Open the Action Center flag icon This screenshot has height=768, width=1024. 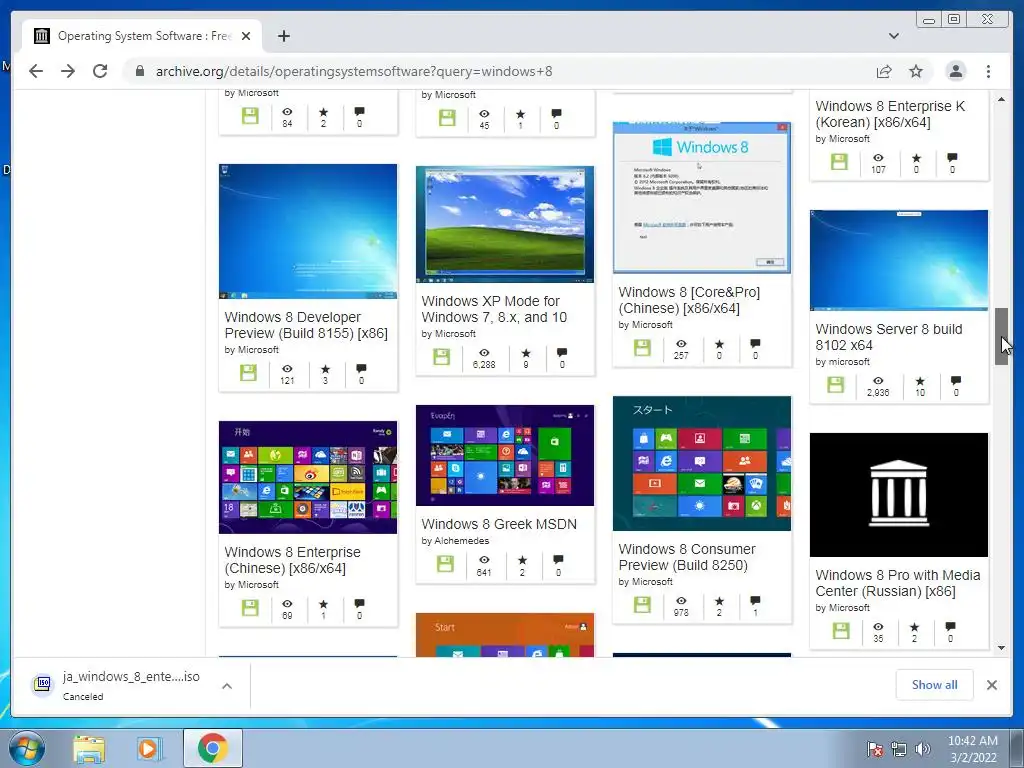(874, 749)
